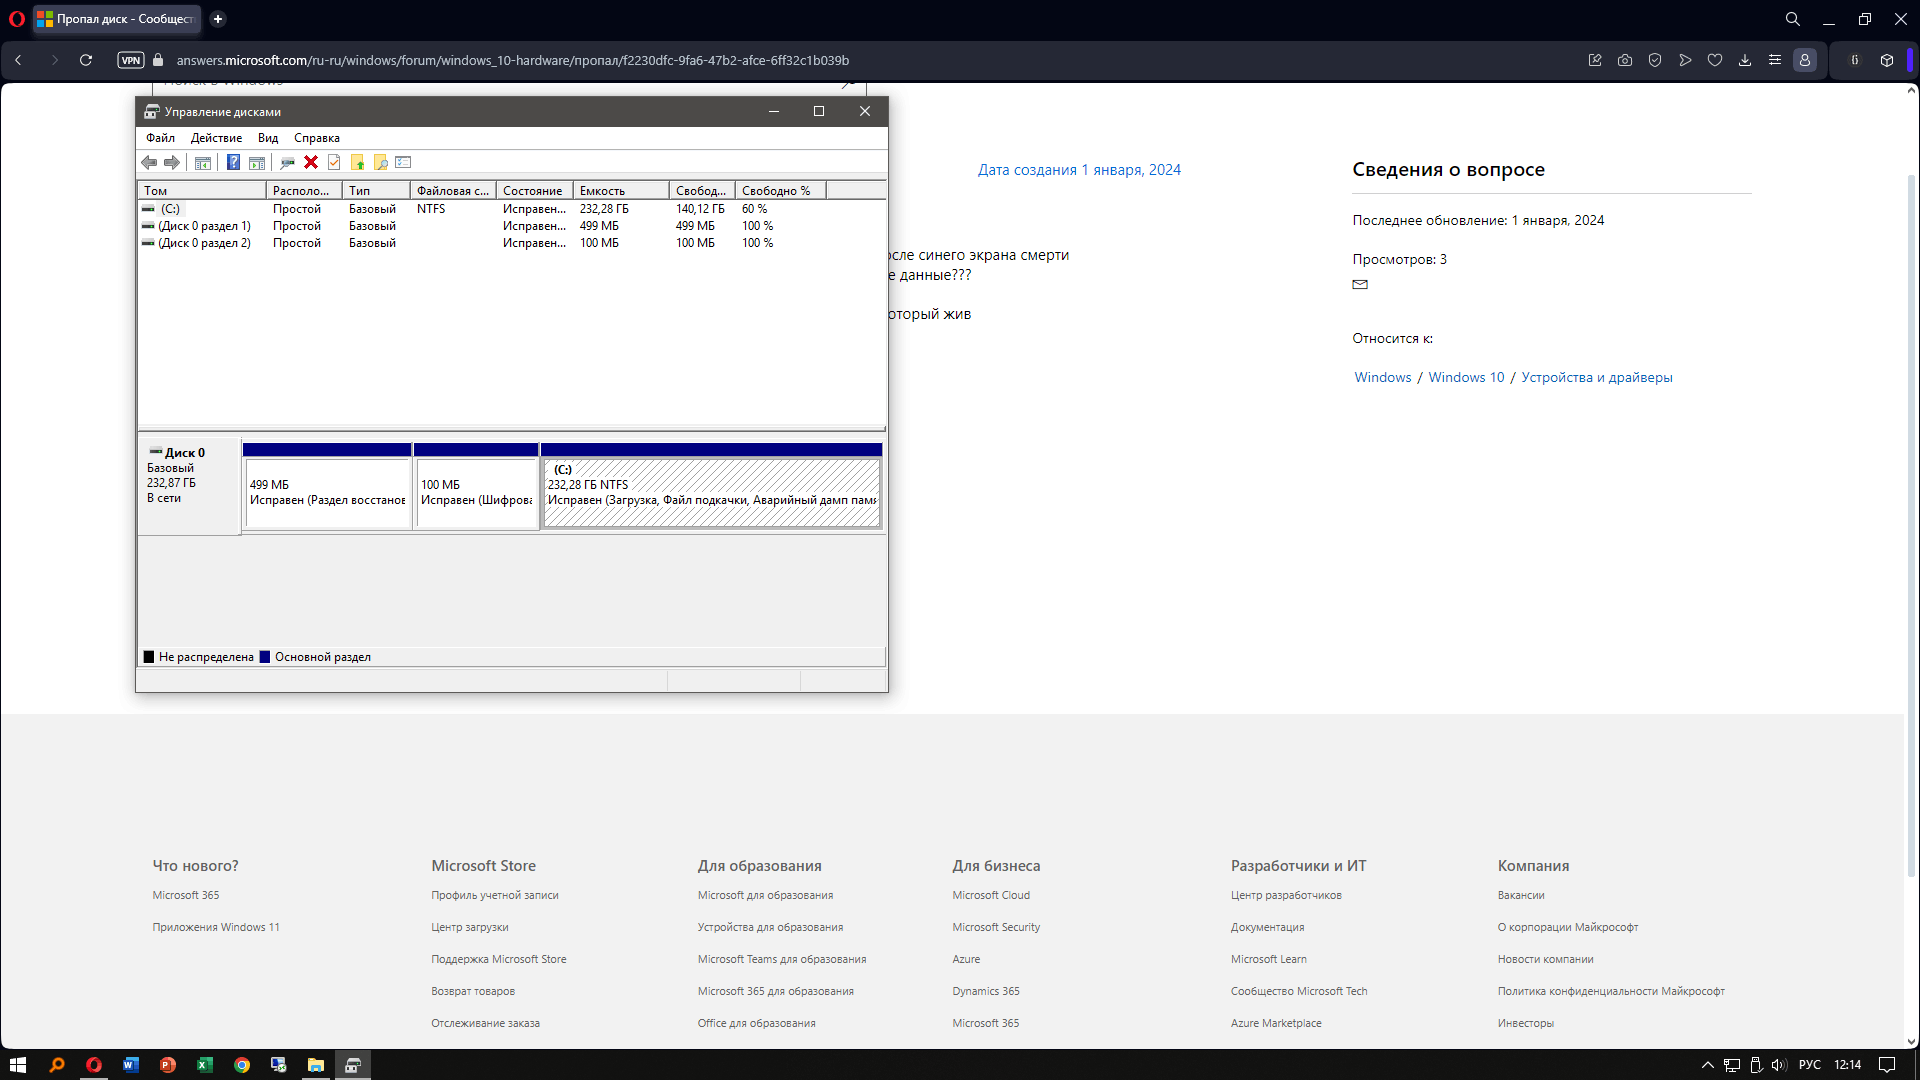Select the 100 МБ encrypted partition block
1920x1080 pixels.
point(476,486)
